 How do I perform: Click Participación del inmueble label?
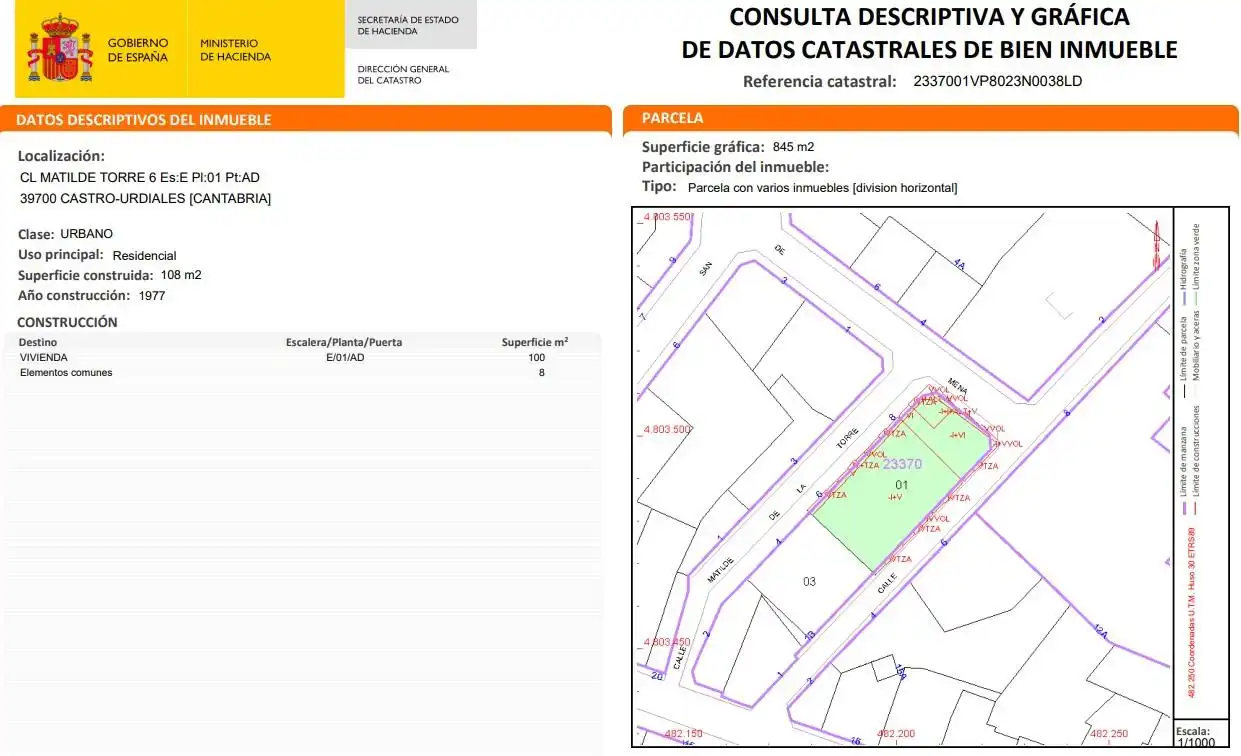tap(735, 167)
